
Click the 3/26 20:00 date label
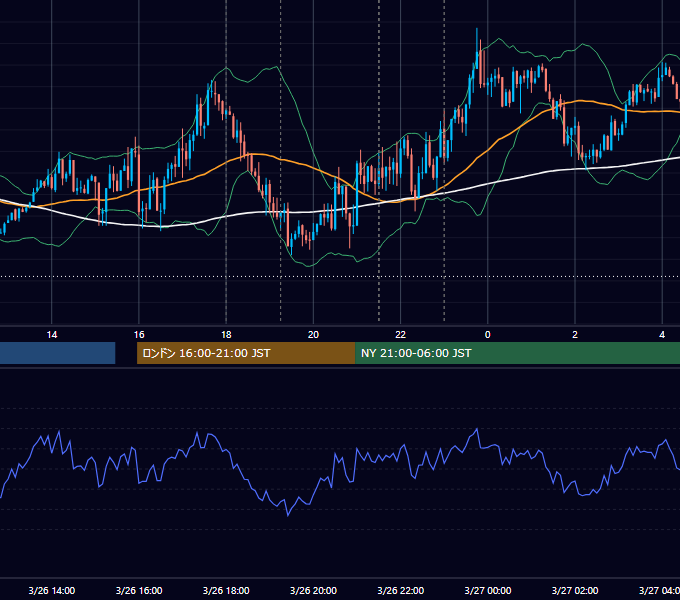(313, 590)
